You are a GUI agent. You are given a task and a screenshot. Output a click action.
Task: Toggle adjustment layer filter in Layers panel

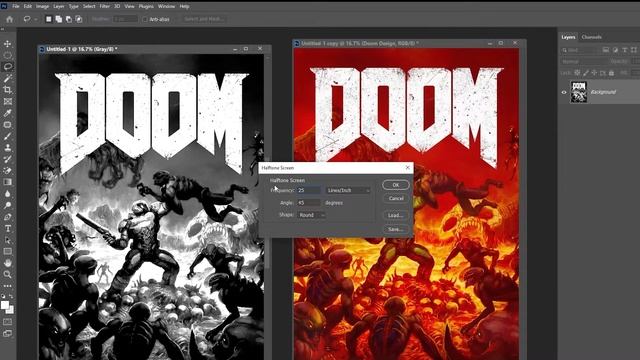(x=615, y=50)
